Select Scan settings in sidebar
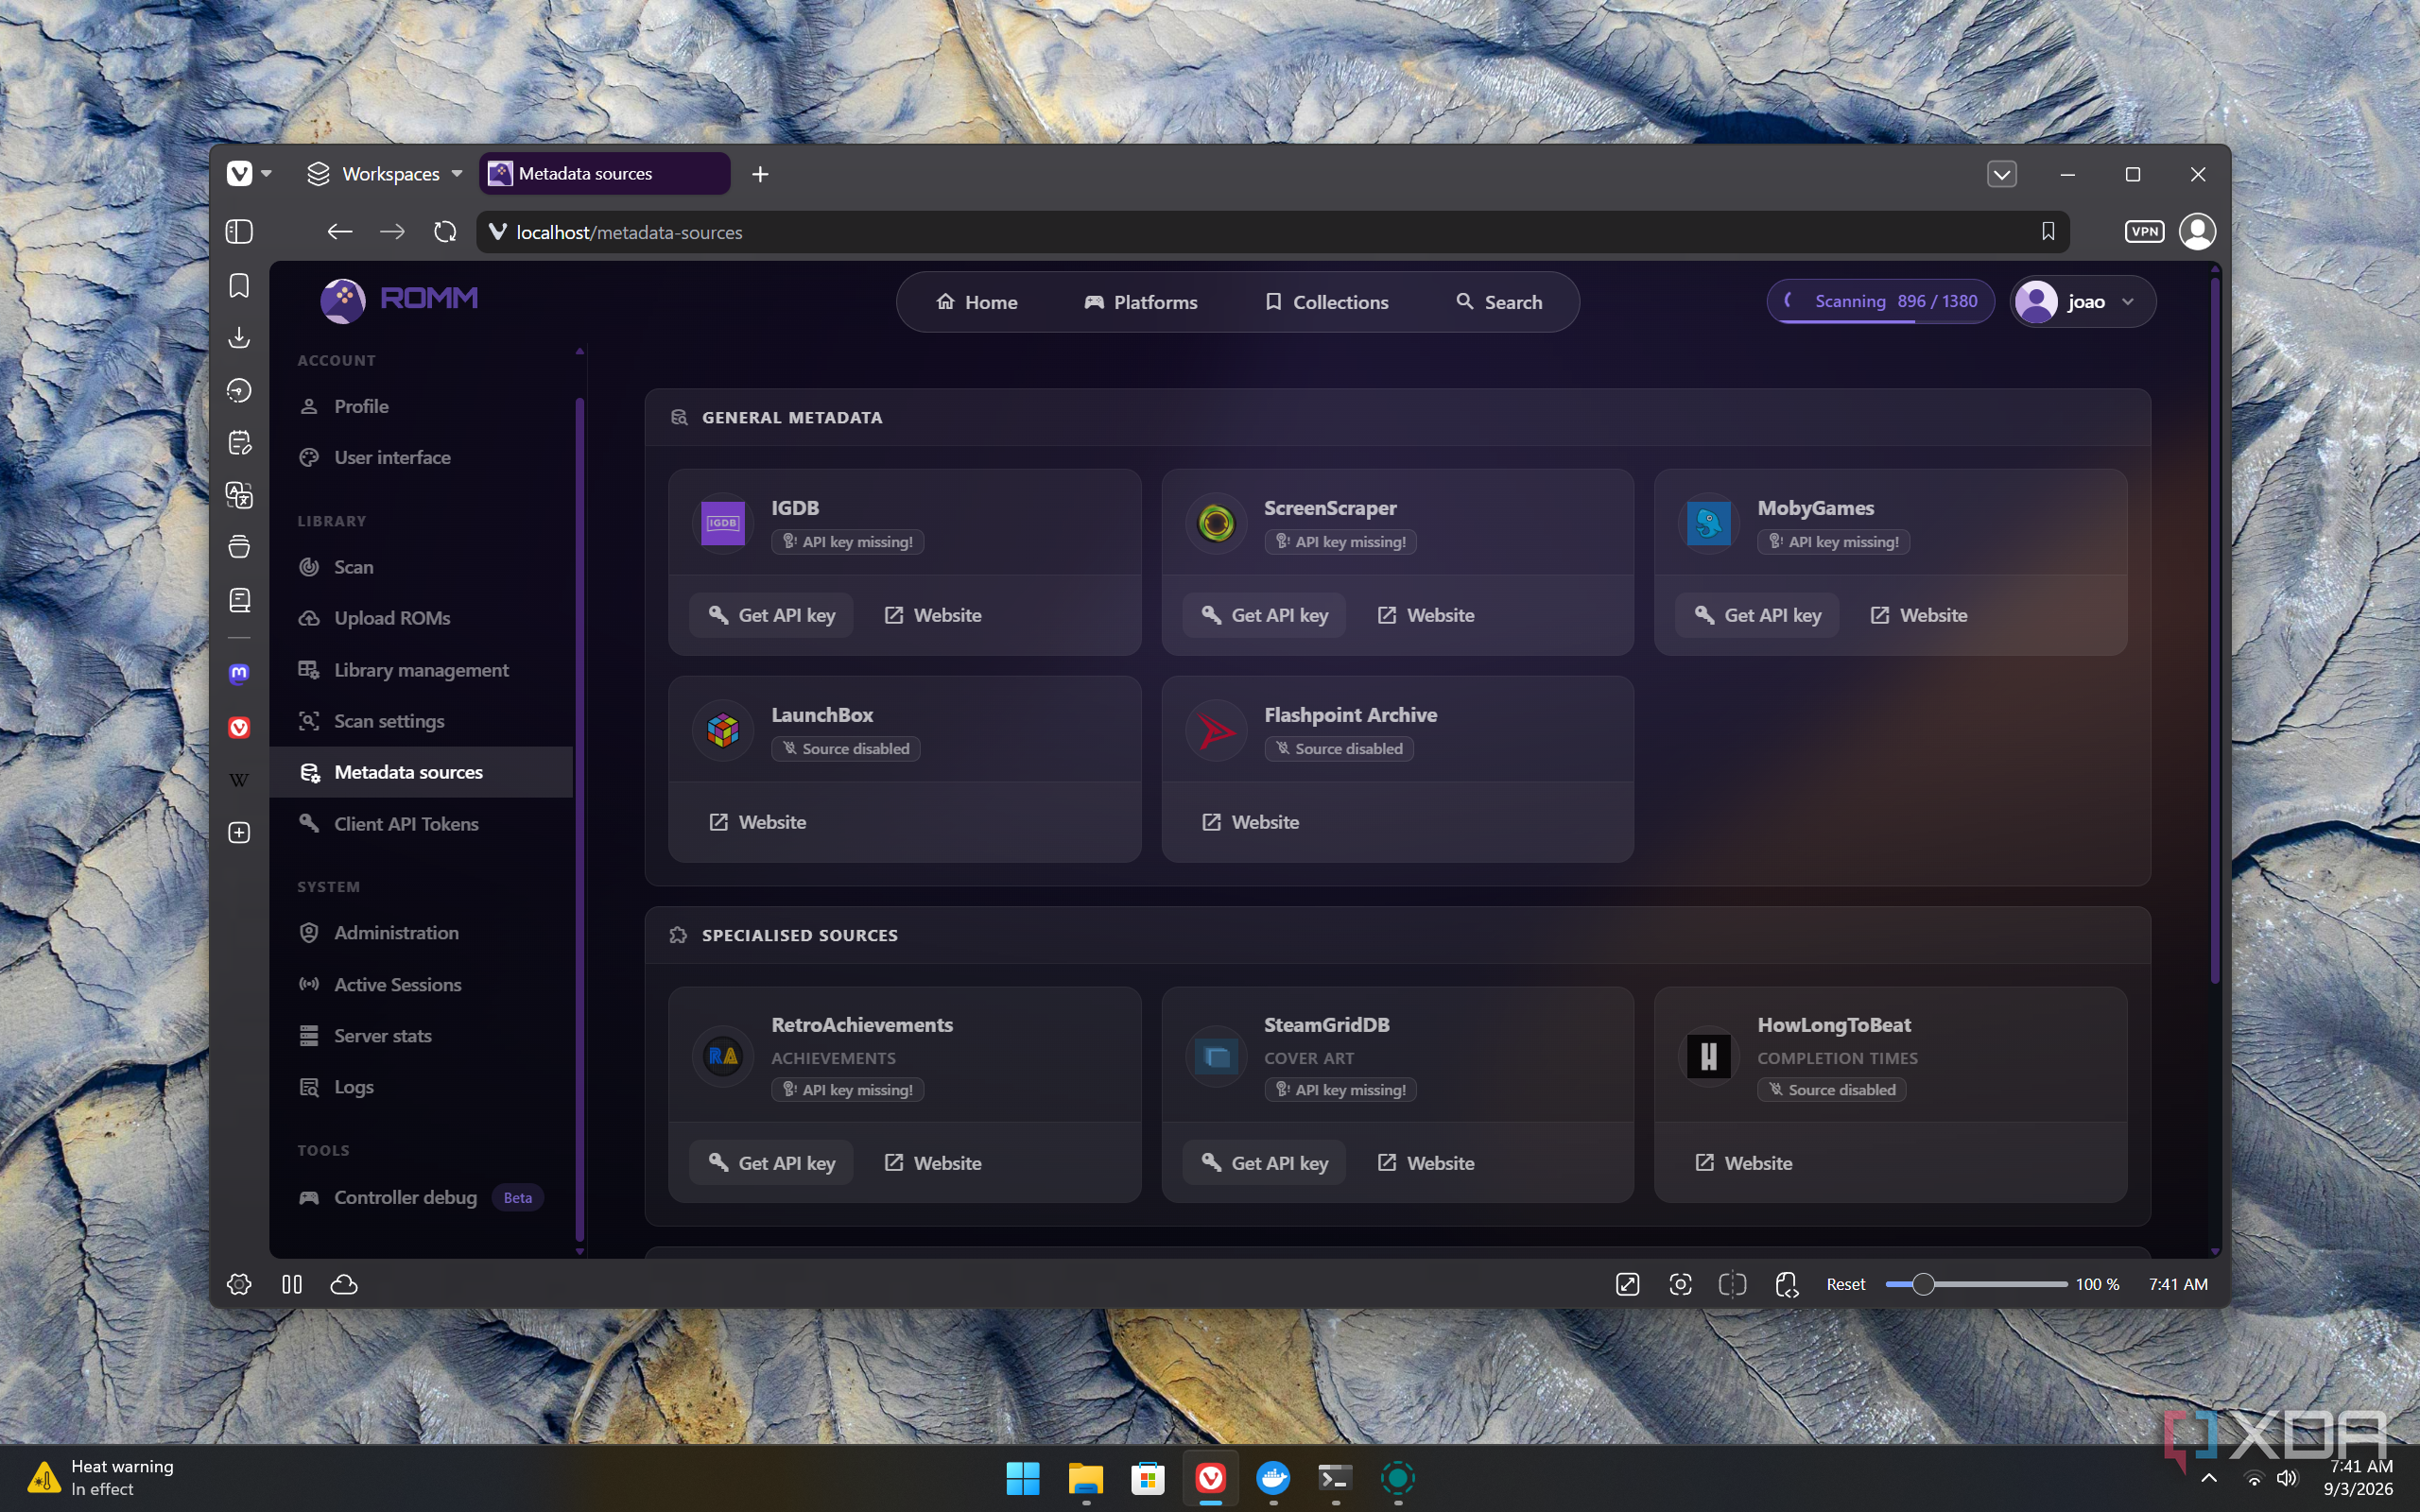The width and height of the screenshot is (2420, 1512). point(421,721)
